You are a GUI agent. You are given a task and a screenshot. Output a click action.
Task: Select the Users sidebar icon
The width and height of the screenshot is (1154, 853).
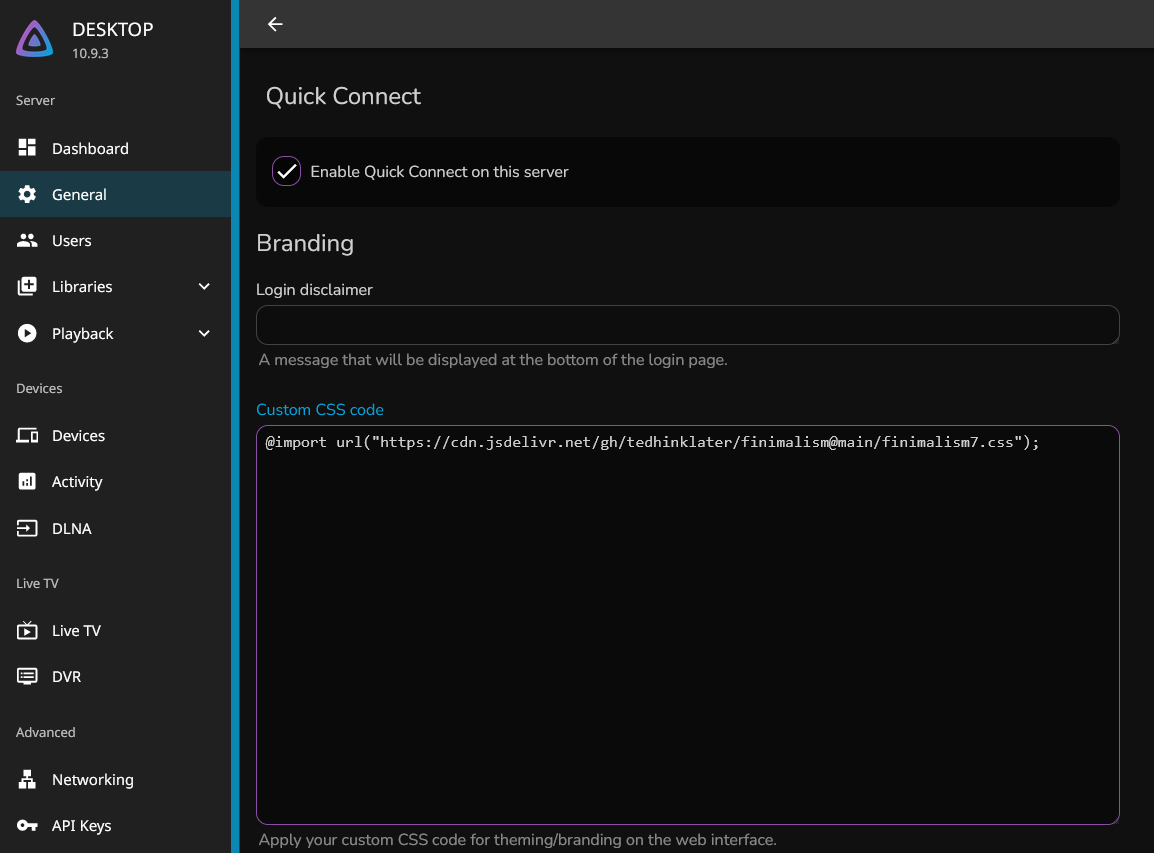[27, 240]
